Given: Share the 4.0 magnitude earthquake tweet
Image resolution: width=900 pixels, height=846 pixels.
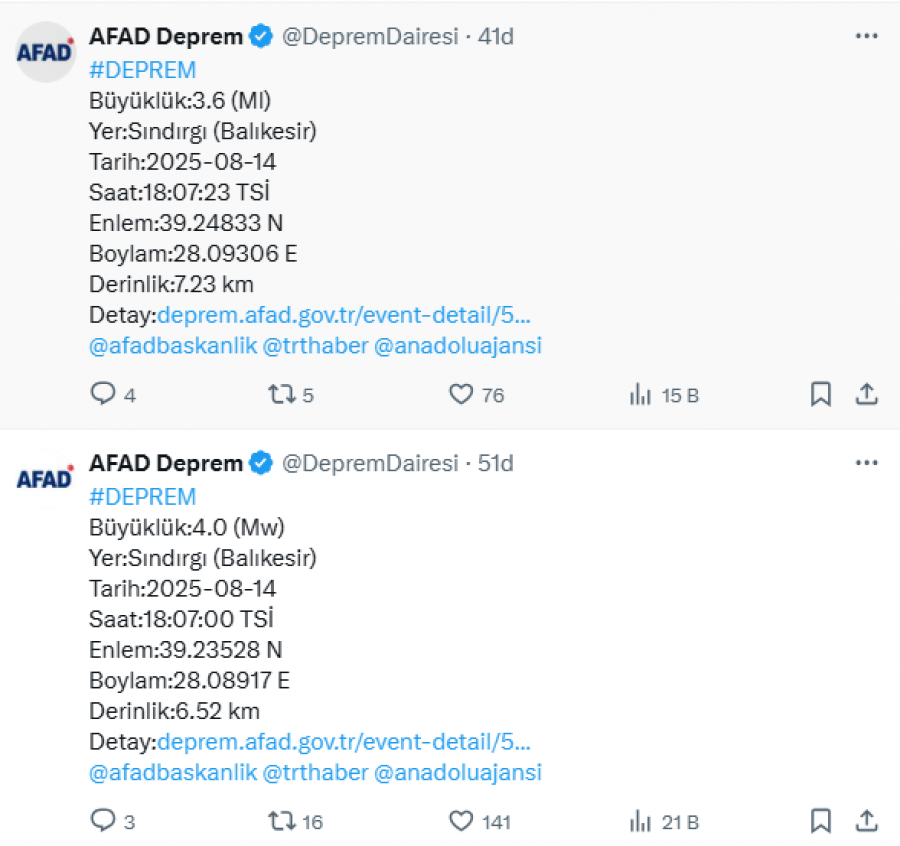Looking at the screenshot, I should pos(867,821).
